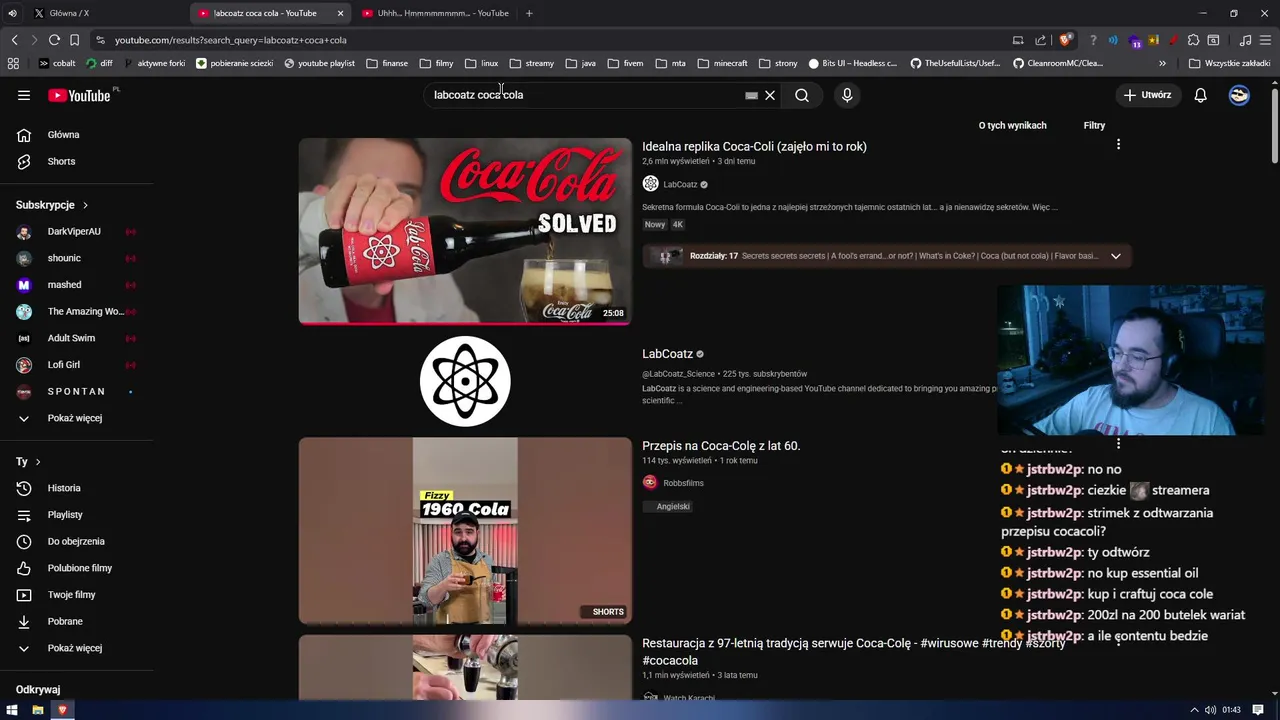Click LabCoatz channel name under first video
This screenshot has height=720, width=1280.
[x=680, y=185]
